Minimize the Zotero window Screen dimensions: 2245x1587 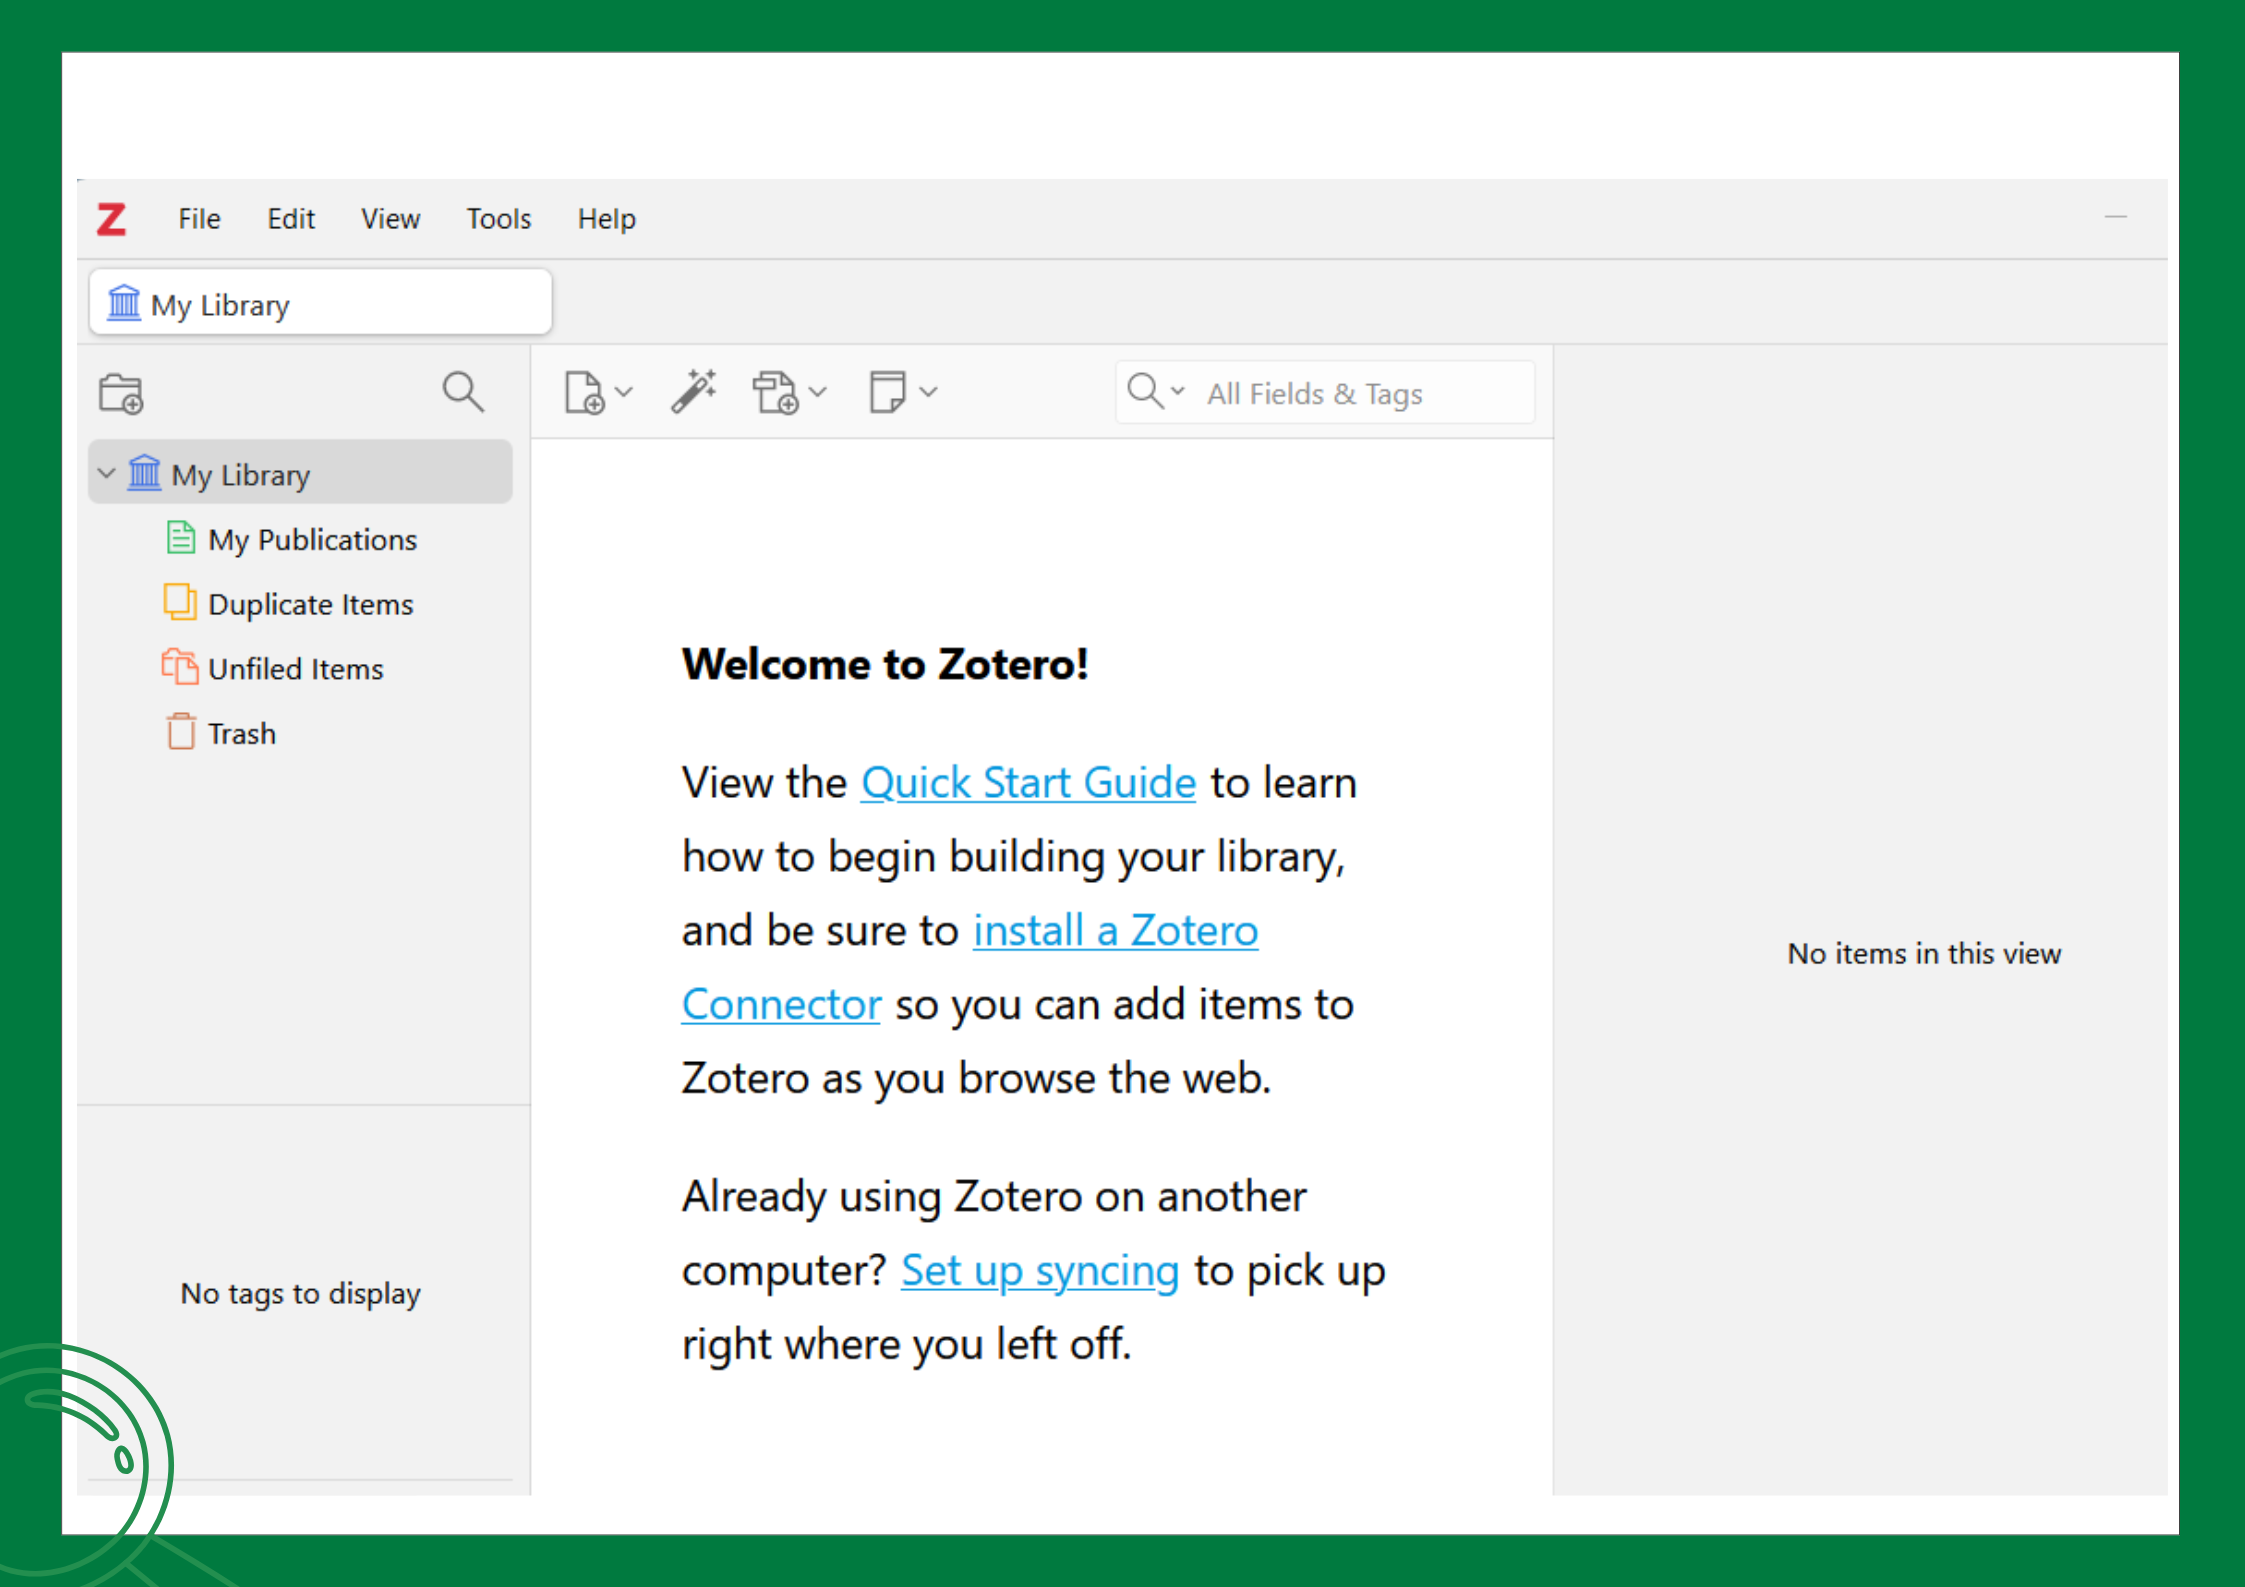pos(2116,217)
